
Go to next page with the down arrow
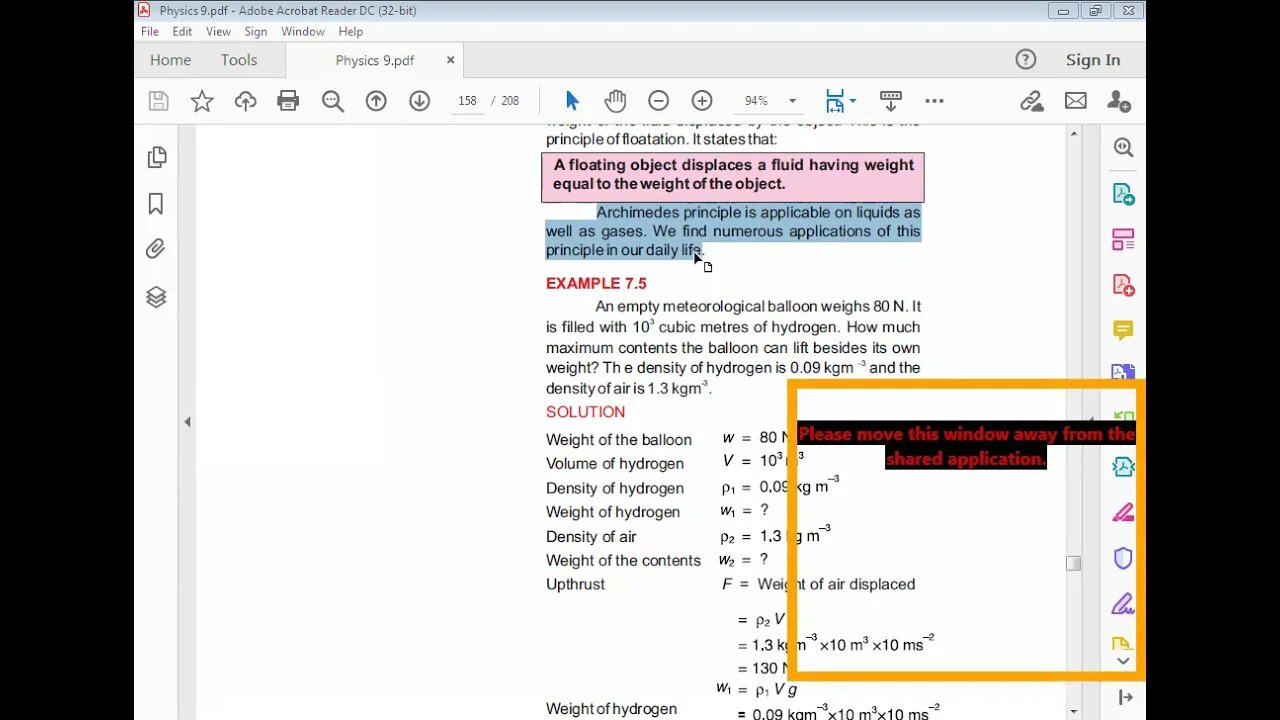coord(419,101)
